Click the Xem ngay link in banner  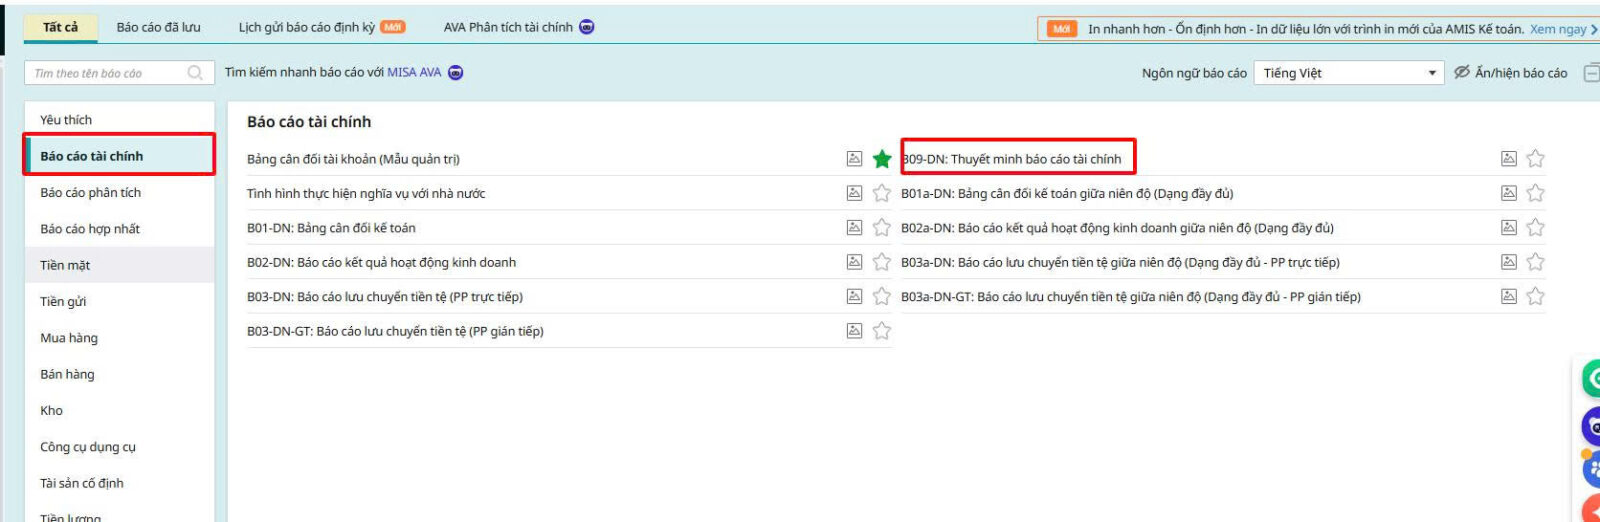(1557, 29)
